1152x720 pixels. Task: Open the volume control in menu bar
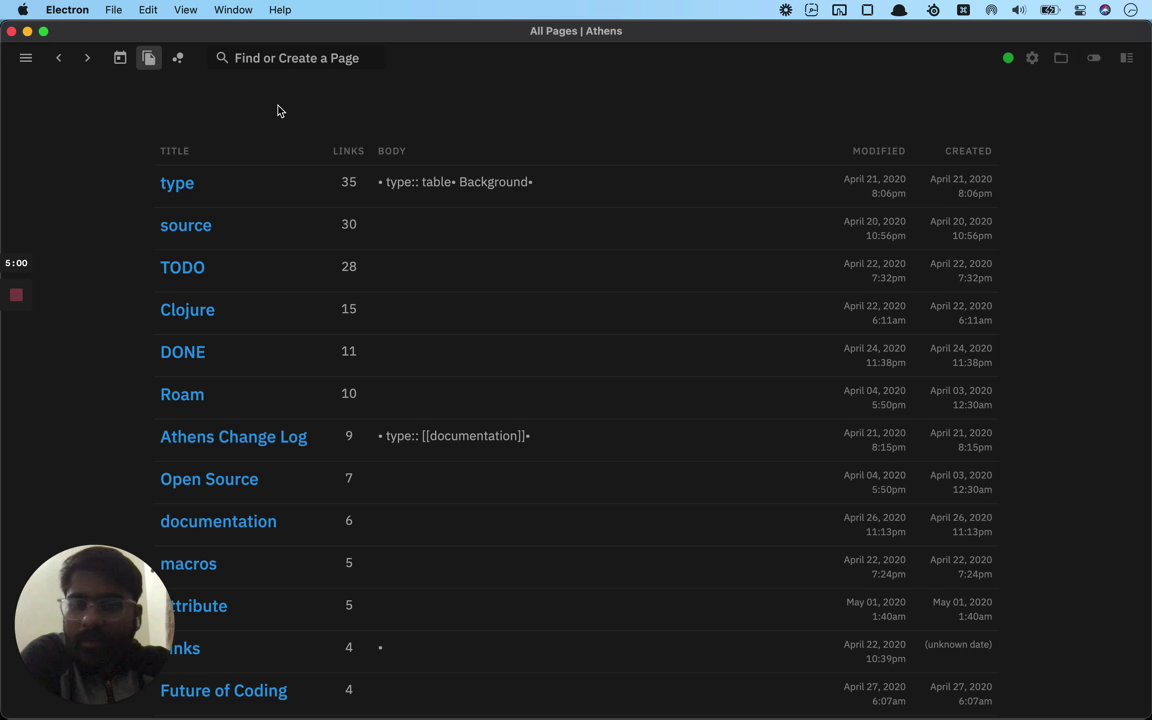(1018, 10)
